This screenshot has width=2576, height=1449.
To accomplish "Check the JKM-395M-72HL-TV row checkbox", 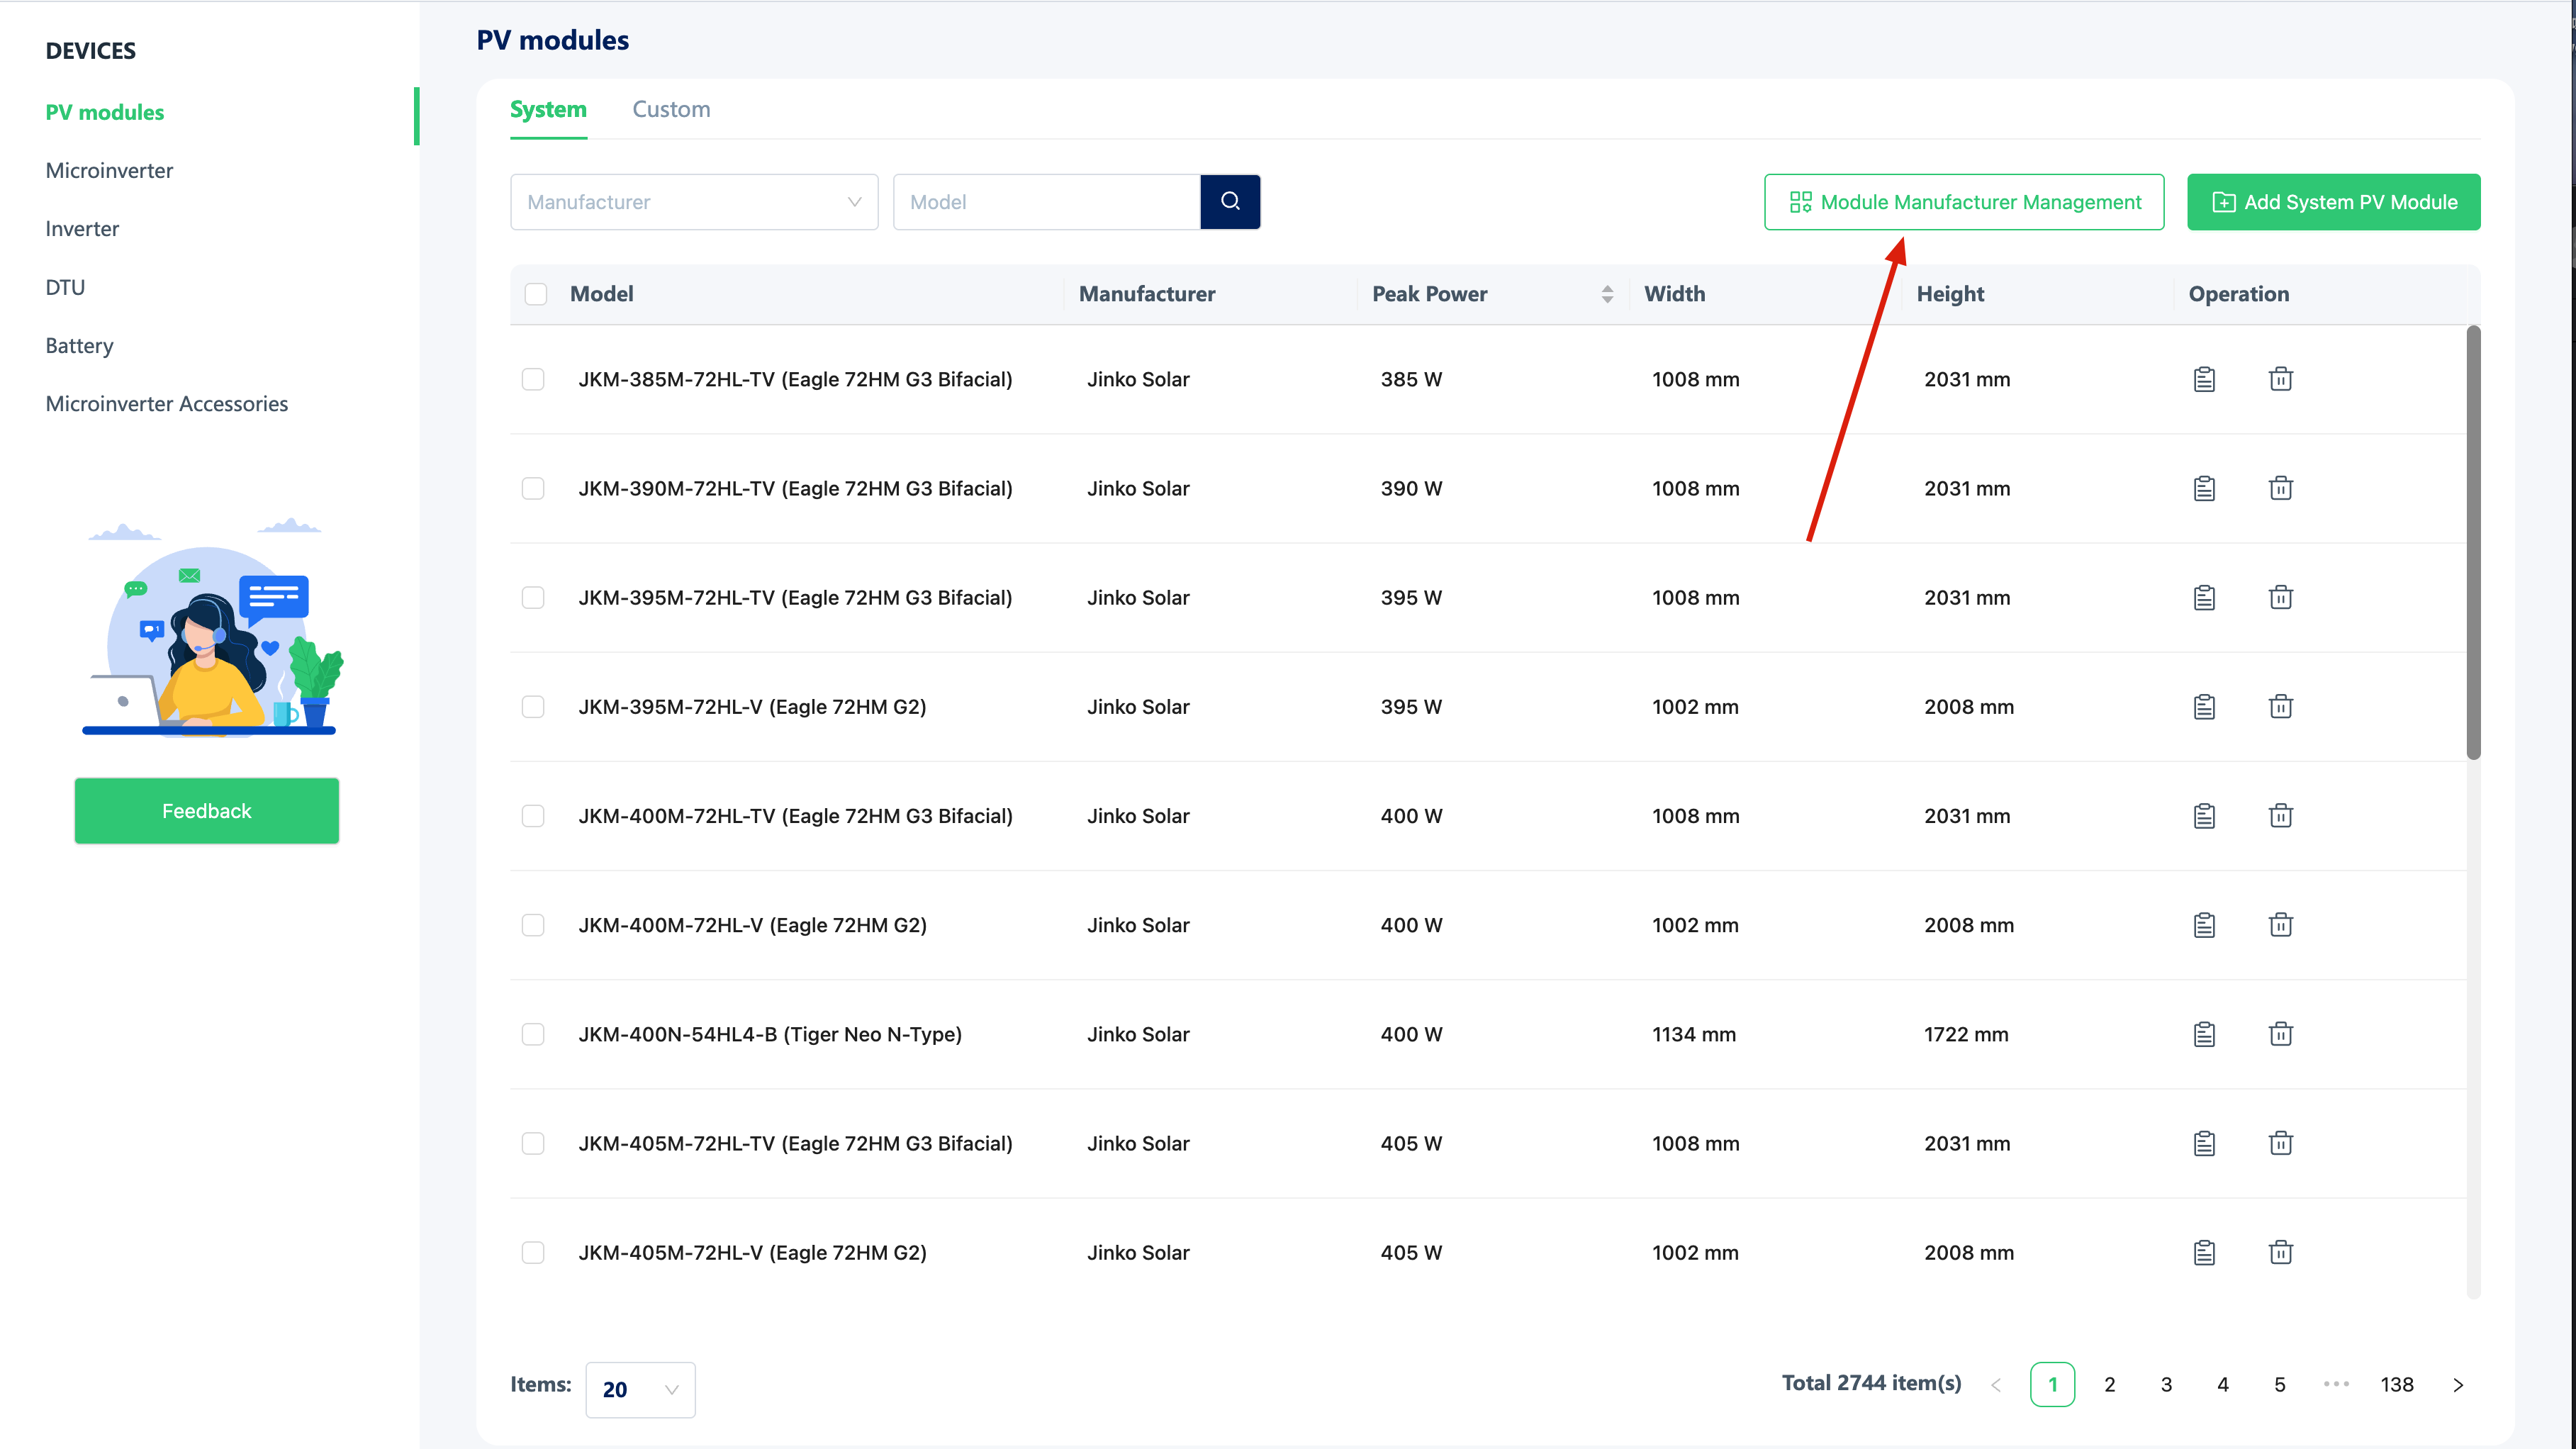I will 533,598.
